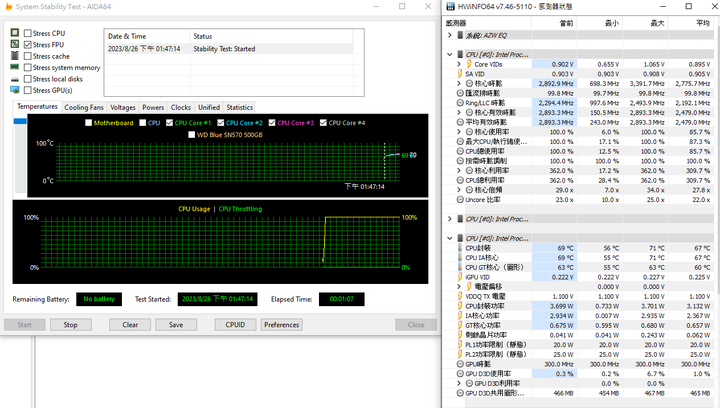Image resolution: width=720 pixels, height=408 pixels.
Task: Click the circle icon for GPU時脈
Action: click(x=460, y=363)
